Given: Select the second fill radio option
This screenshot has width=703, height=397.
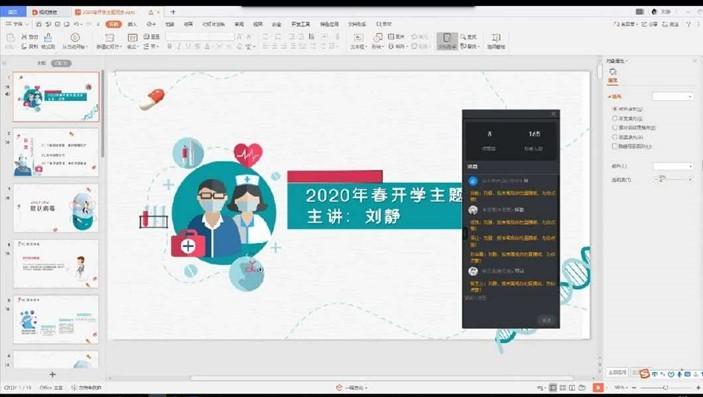Looking at the screenshot, I should [615, 118].
